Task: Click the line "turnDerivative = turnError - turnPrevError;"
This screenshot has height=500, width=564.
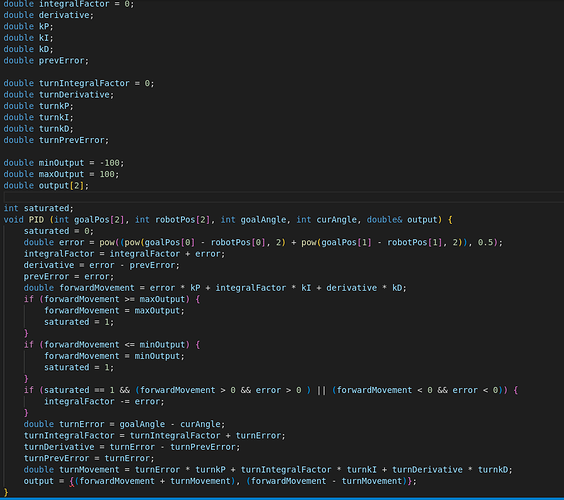Action: coord(132,447)
